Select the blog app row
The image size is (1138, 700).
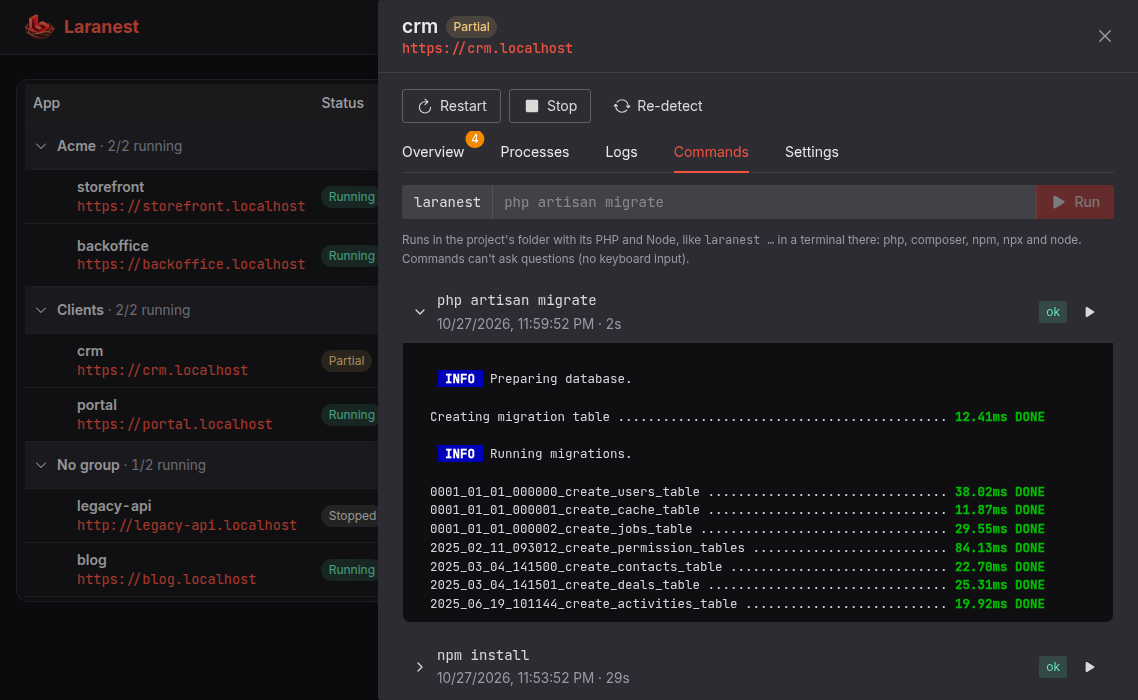click(x=202, y=570)
